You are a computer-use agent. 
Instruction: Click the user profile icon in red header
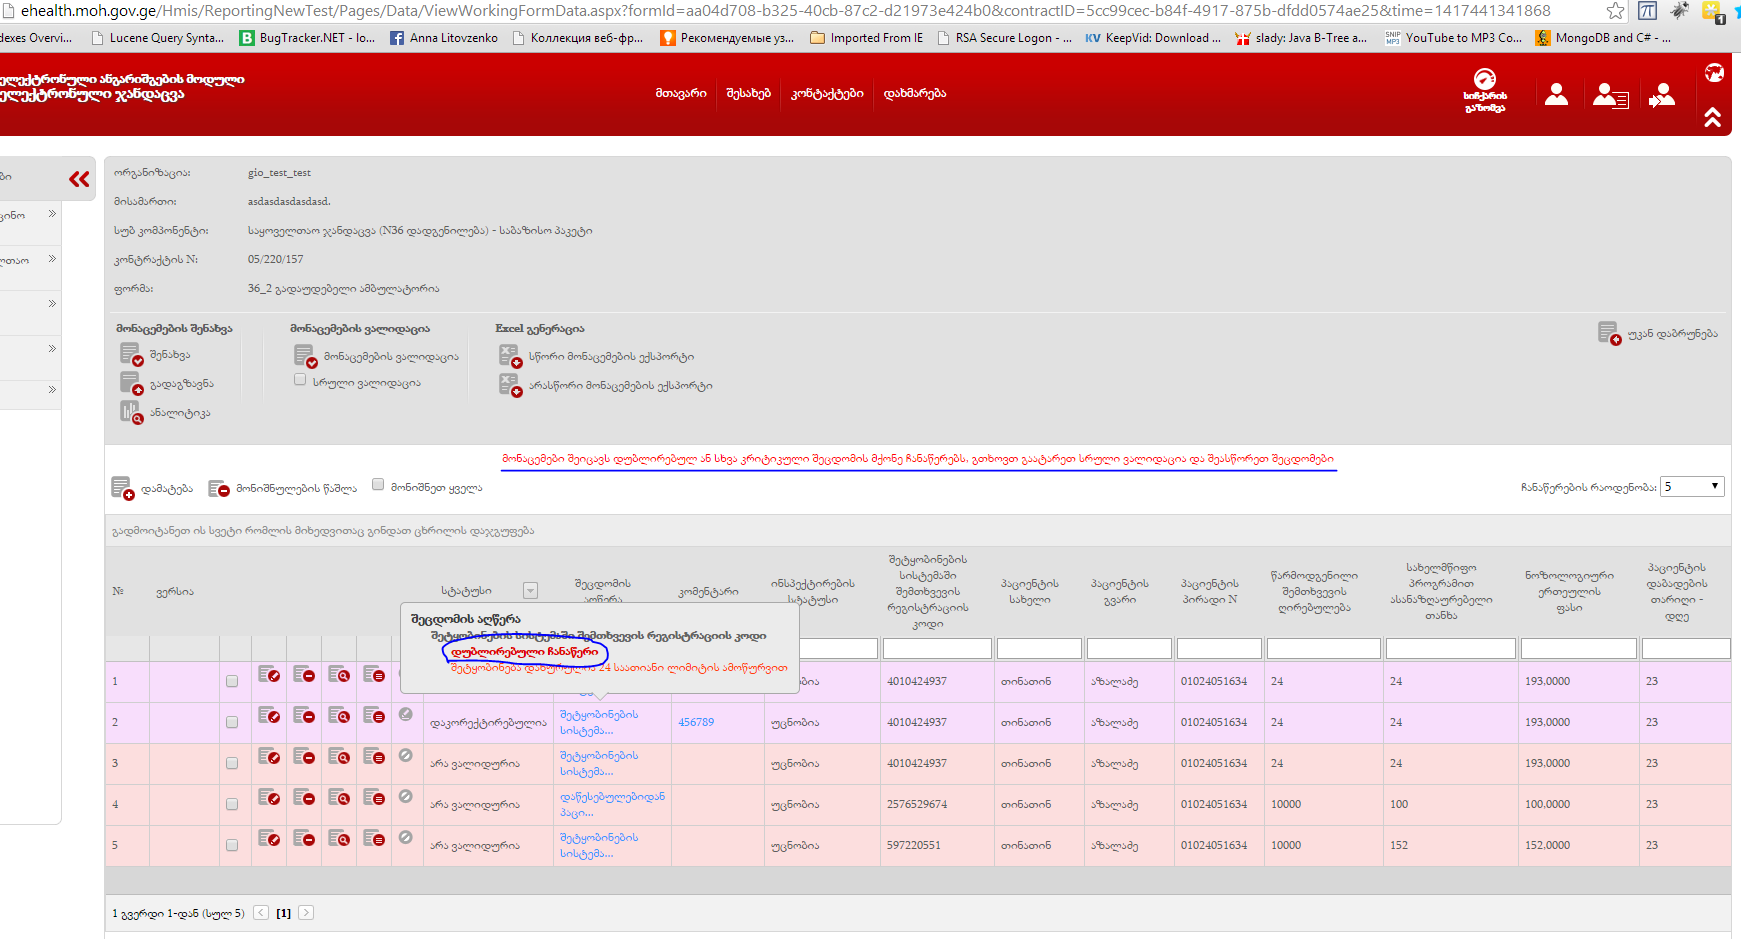1556,95
